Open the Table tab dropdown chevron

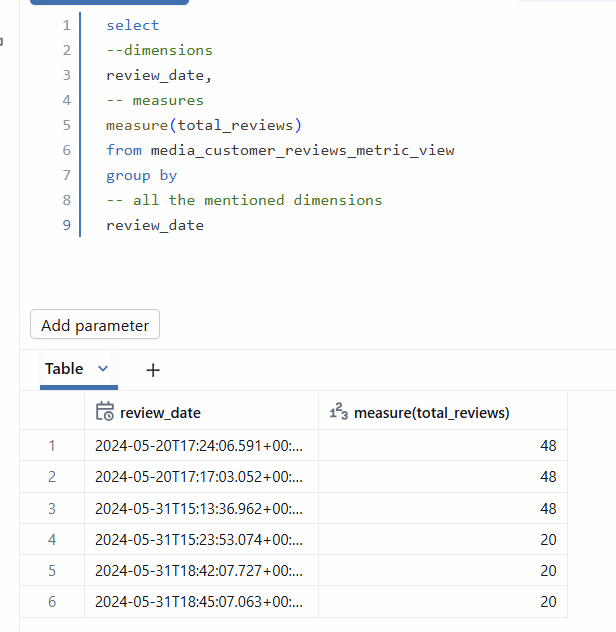103,368
